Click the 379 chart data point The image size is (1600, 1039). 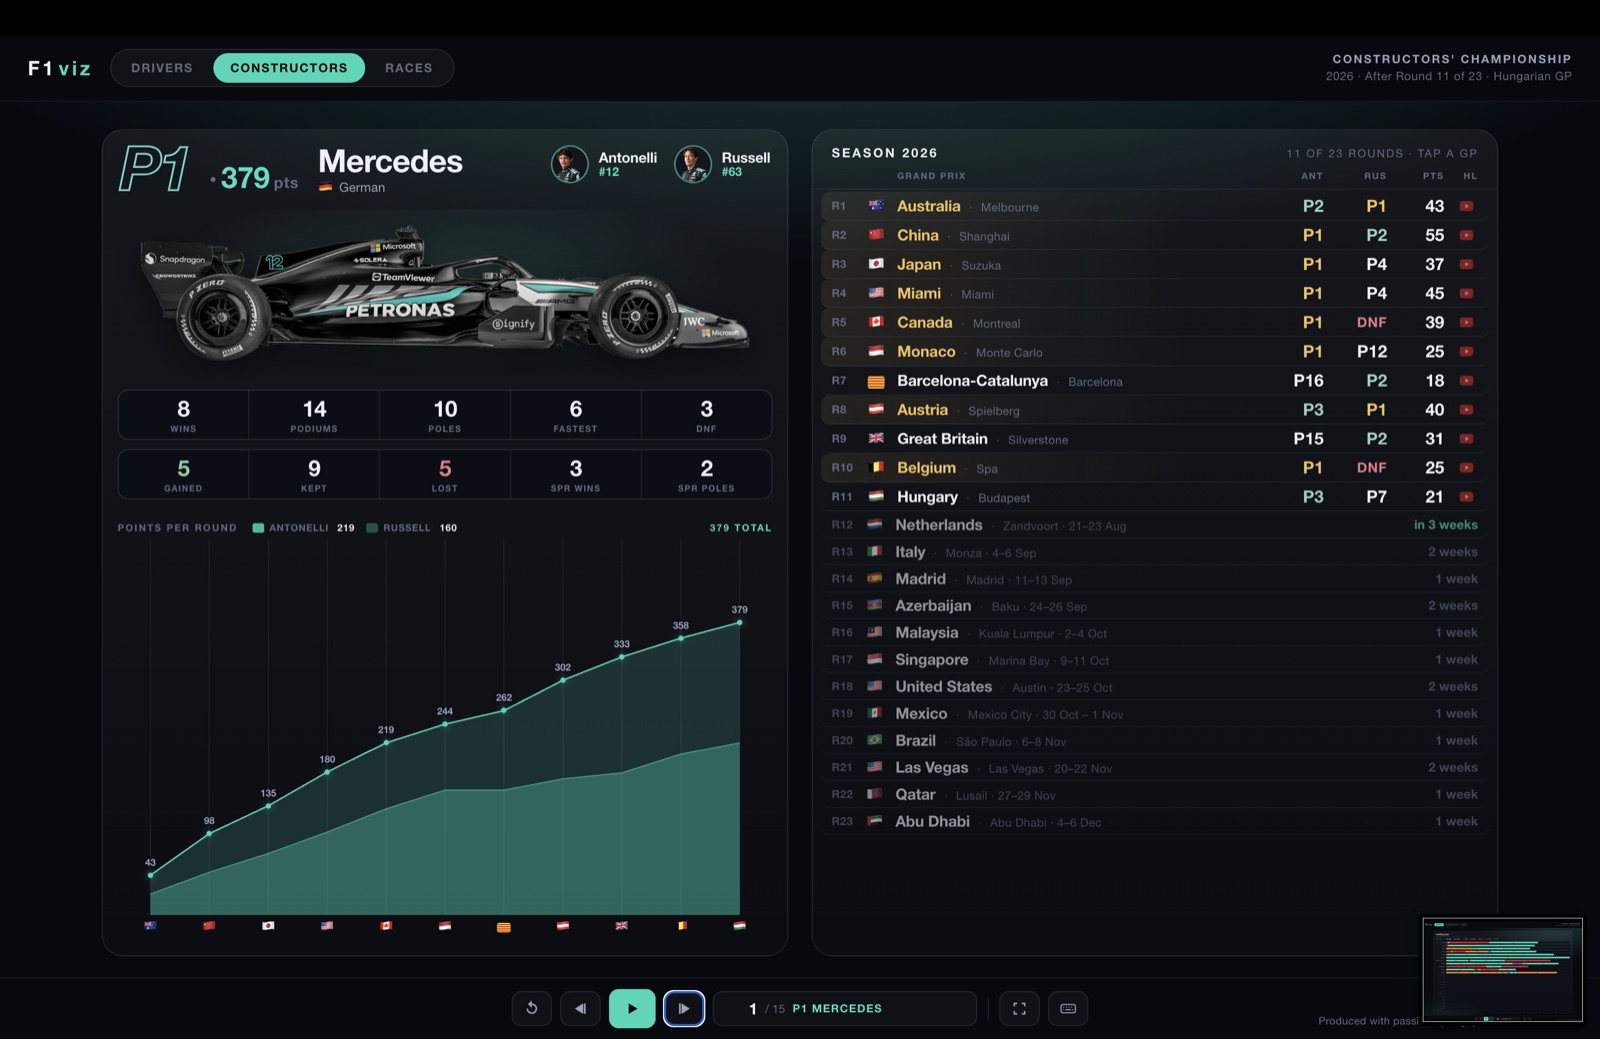pyautogui.click(x=740, y=622)
